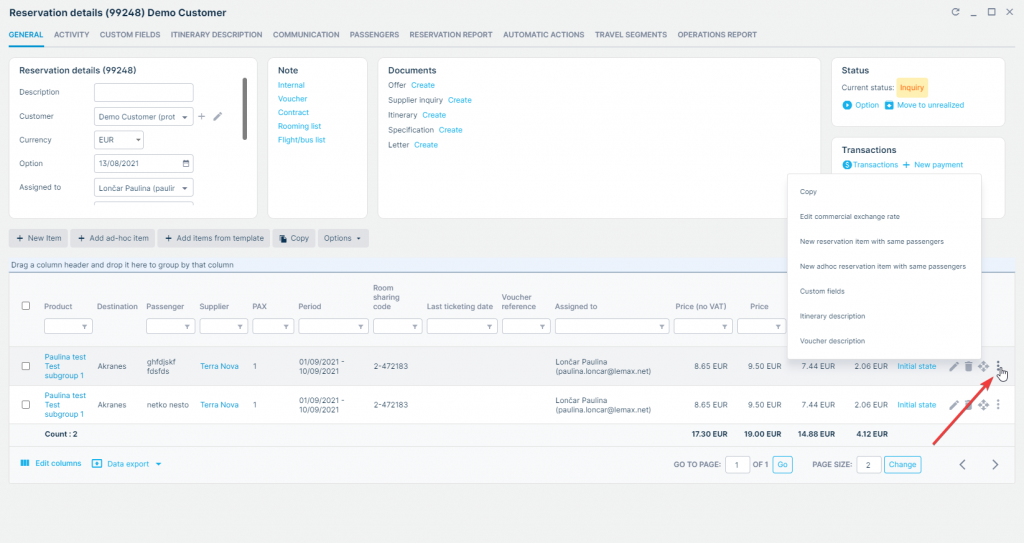Switch to the Travel Segments tab

(631, 35)
